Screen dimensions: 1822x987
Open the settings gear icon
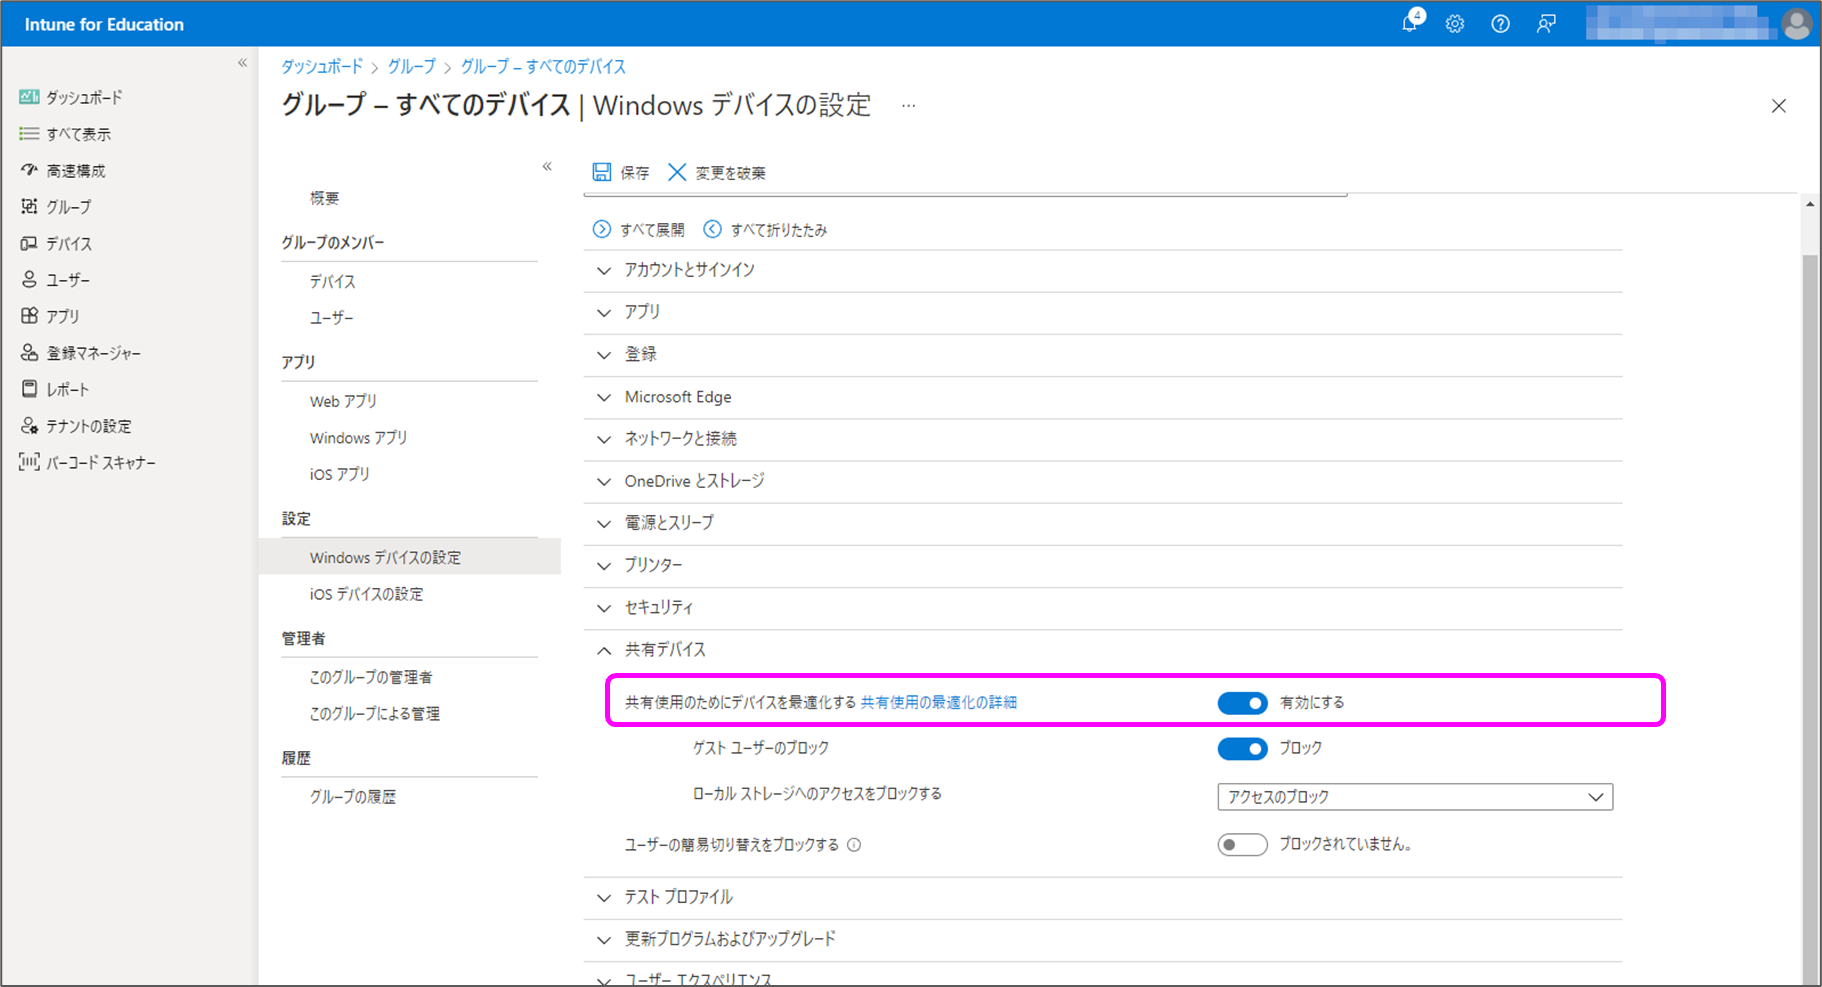(1455, 24)
